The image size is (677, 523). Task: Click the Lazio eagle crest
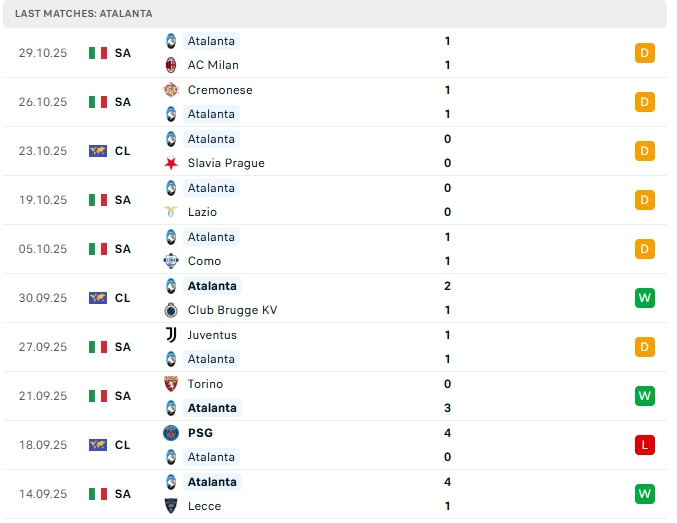pos(171,212)
